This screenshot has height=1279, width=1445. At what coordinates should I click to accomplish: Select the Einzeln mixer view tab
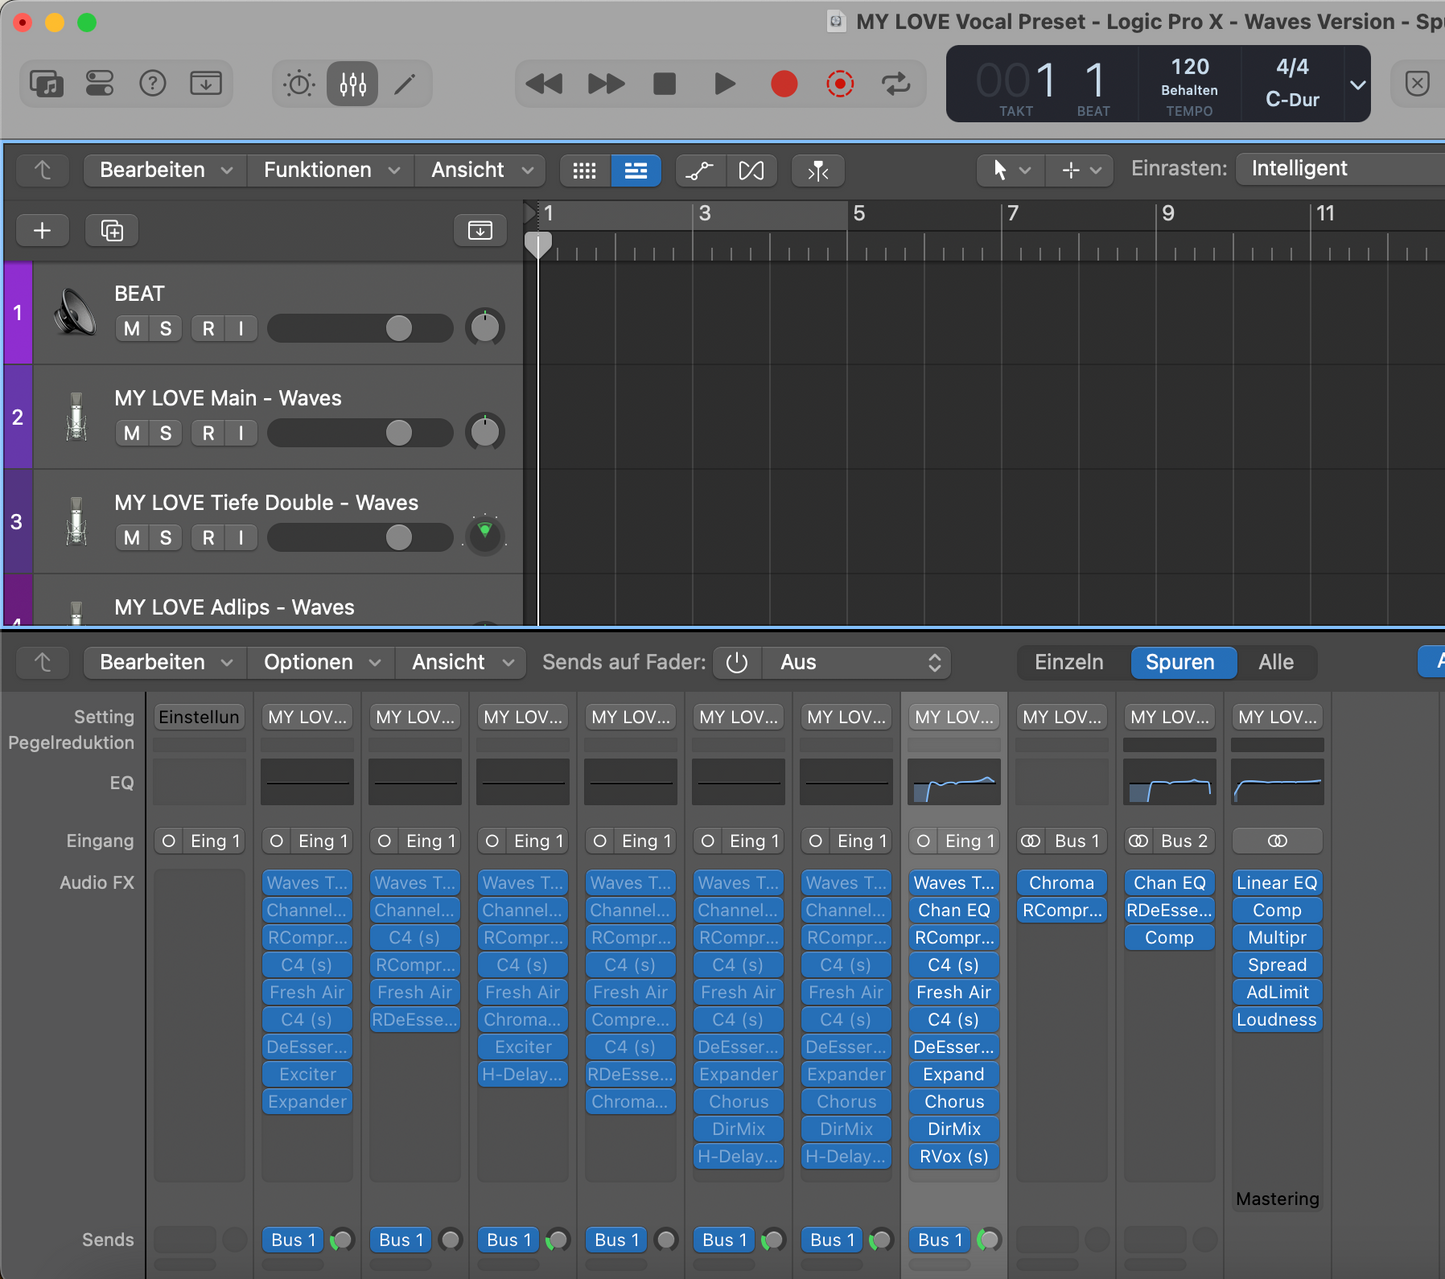[x=1069, y=662]
